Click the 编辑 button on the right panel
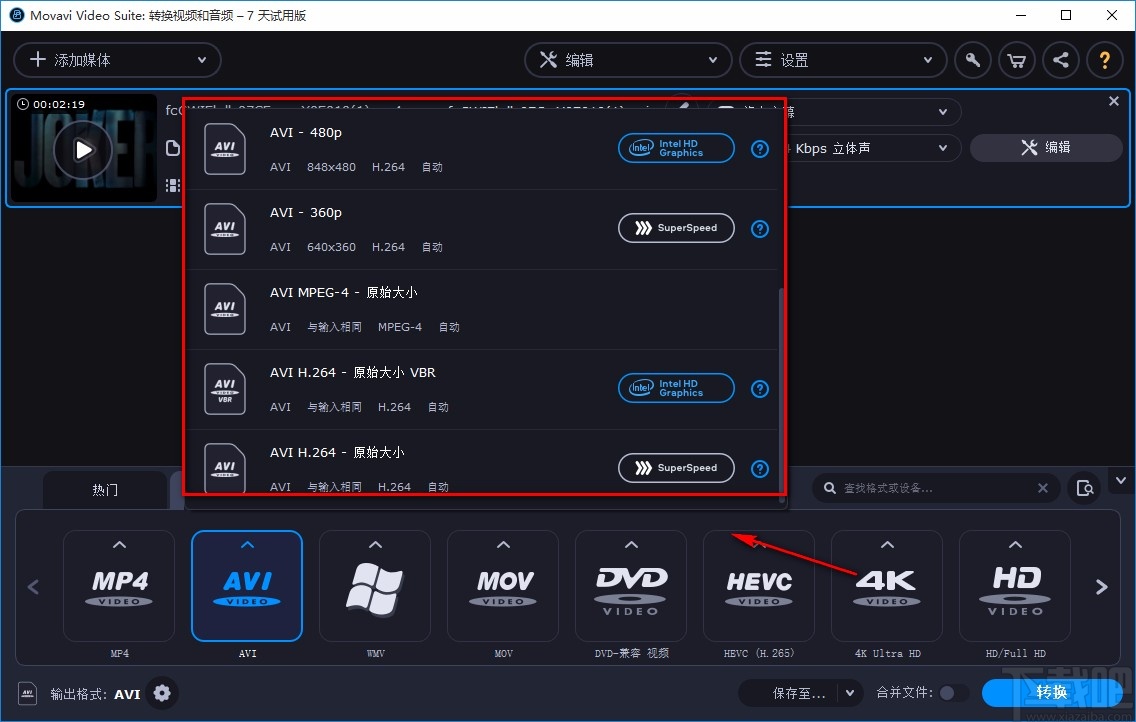 click(1046, 147)
